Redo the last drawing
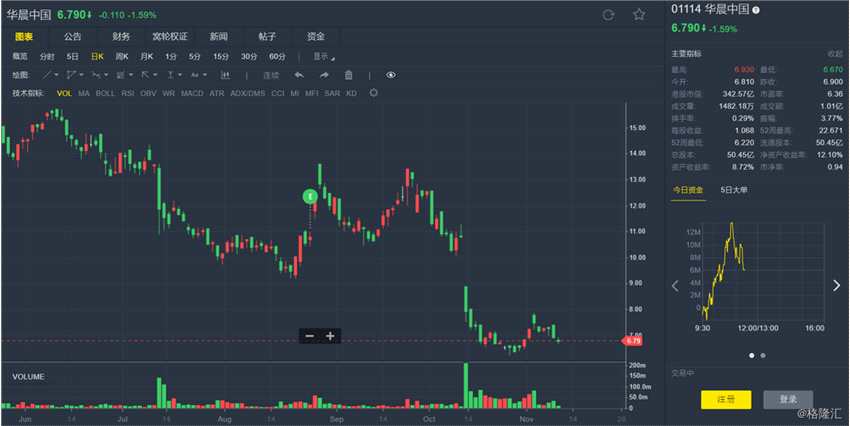 (324, 75)
